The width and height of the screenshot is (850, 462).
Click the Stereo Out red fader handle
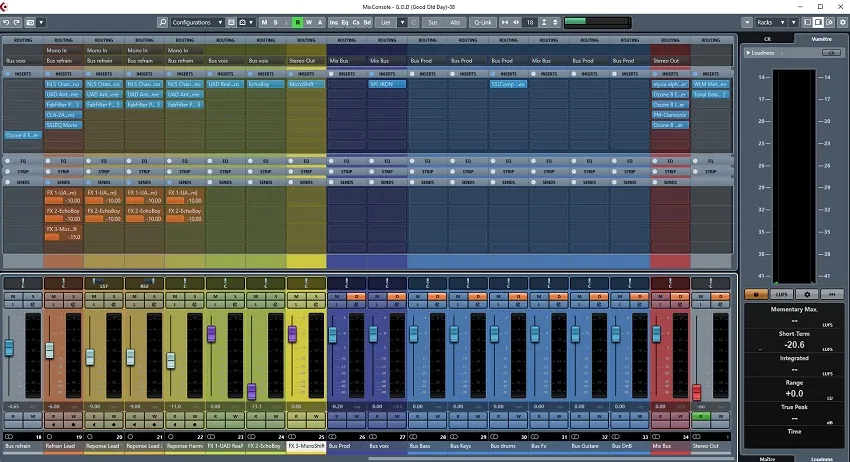(696, 393)
